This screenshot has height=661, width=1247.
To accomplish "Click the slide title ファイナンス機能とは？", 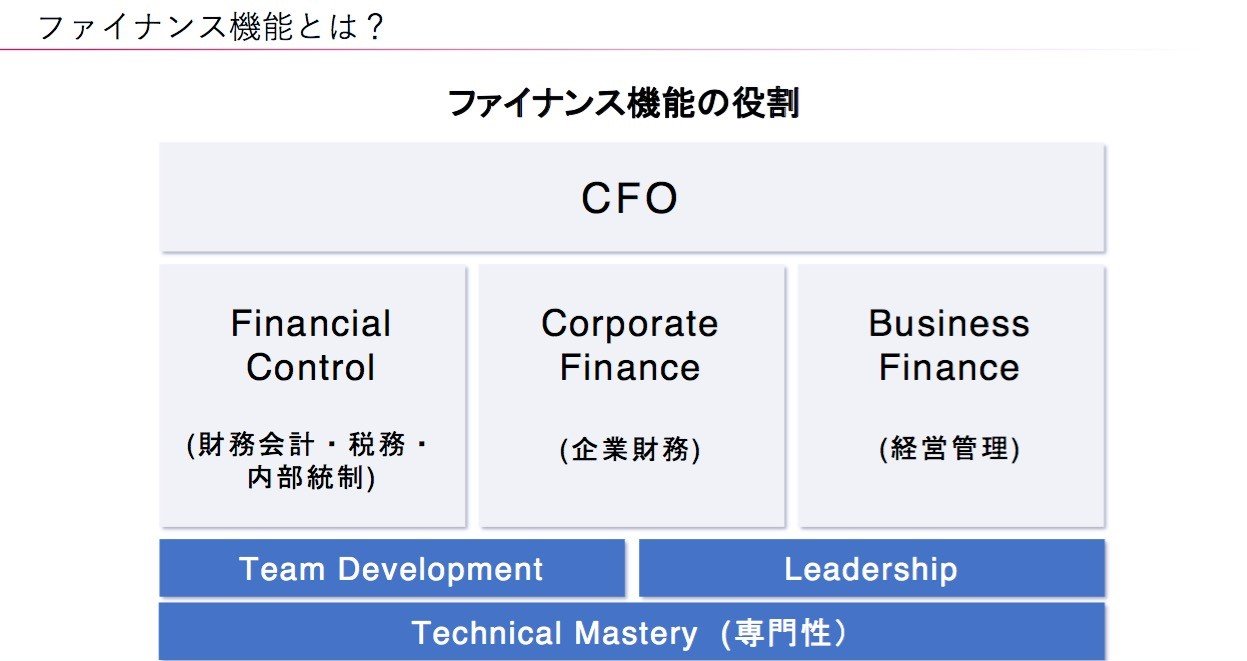I will tap(211, 26).
